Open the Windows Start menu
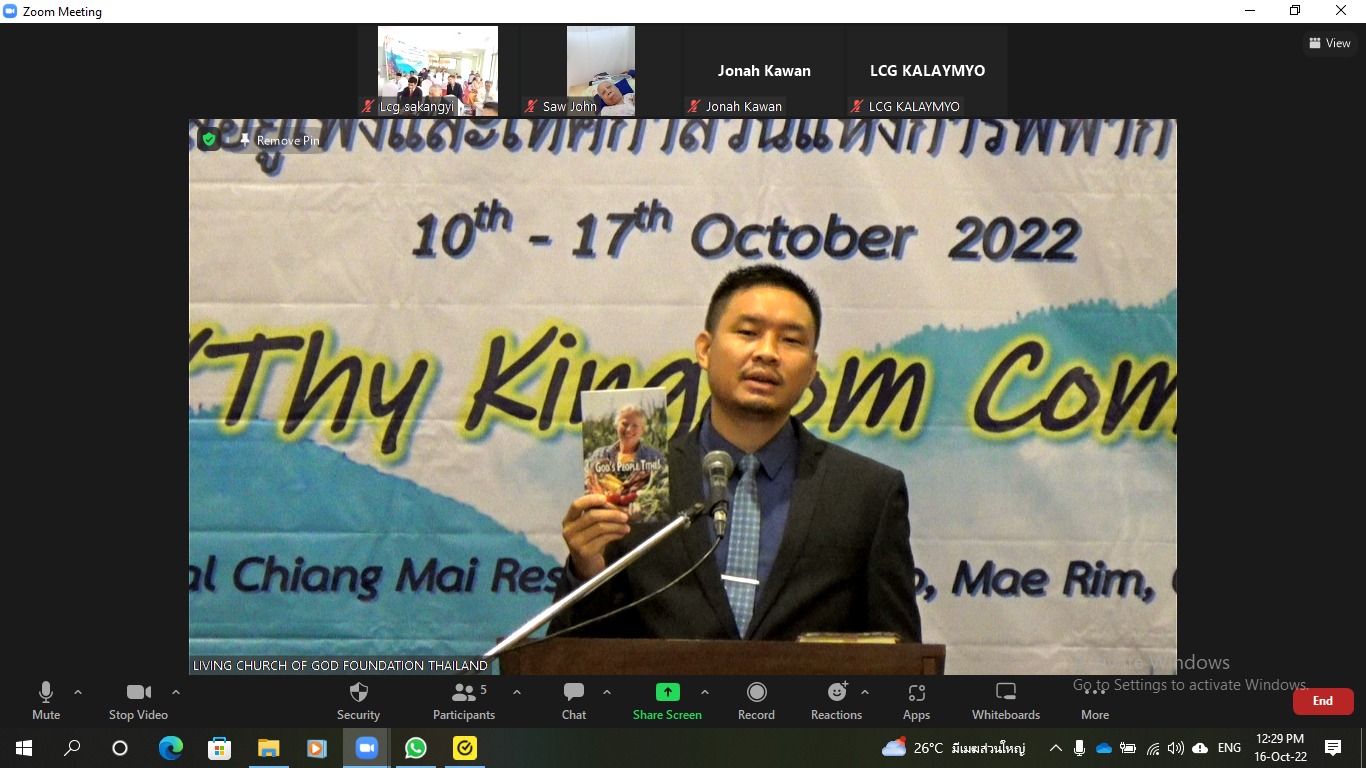This screenshot has width=1366, height=768. [x=24, y=748]
